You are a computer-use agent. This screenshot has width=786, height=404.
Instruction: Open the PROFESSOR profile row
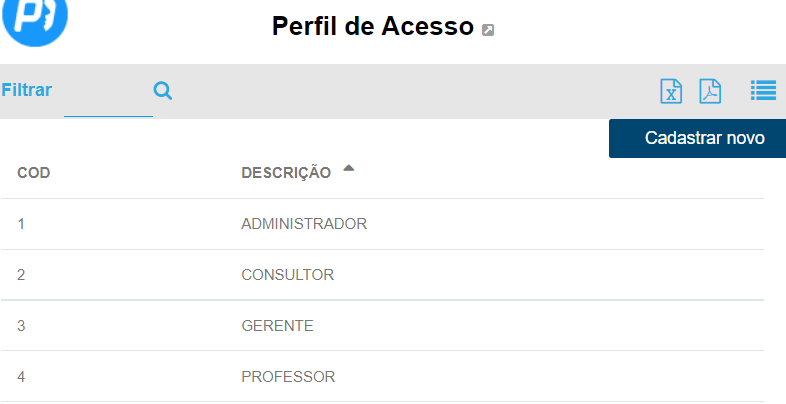click(x=288, y=377)
